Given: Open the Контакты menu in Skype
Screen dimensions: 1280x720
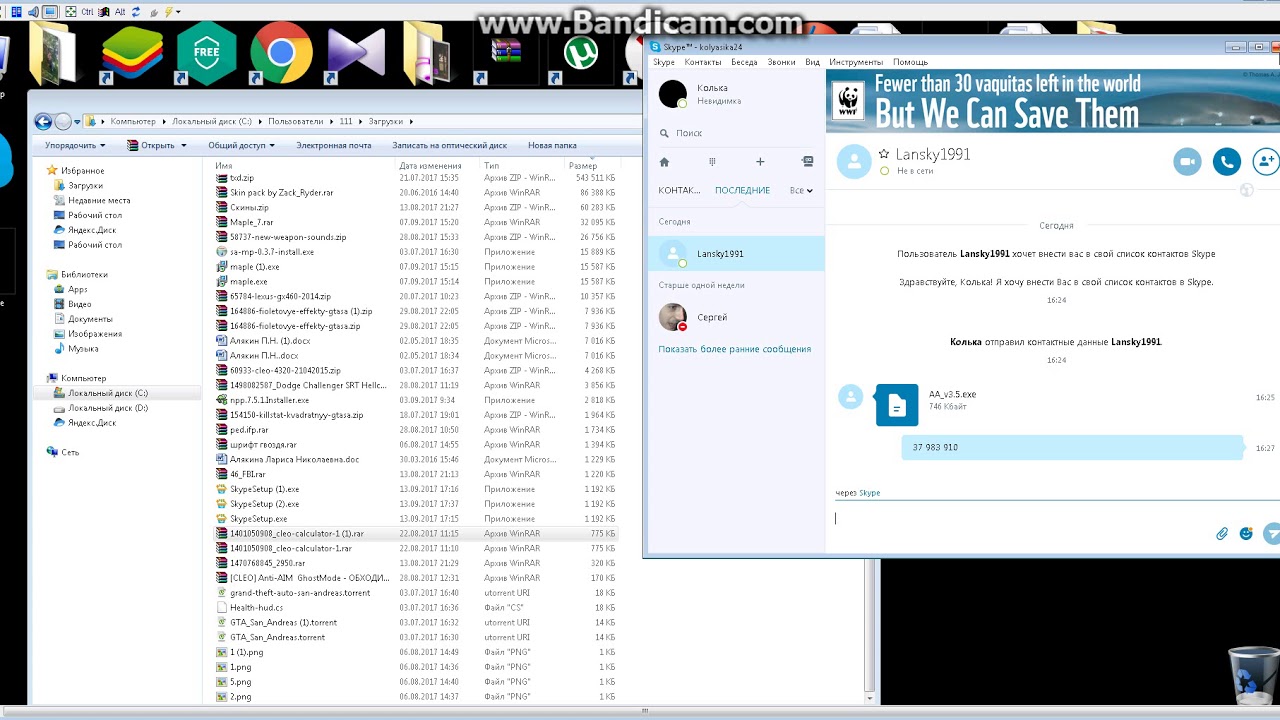Looking at the screenshot, I should tap(702, 62).
